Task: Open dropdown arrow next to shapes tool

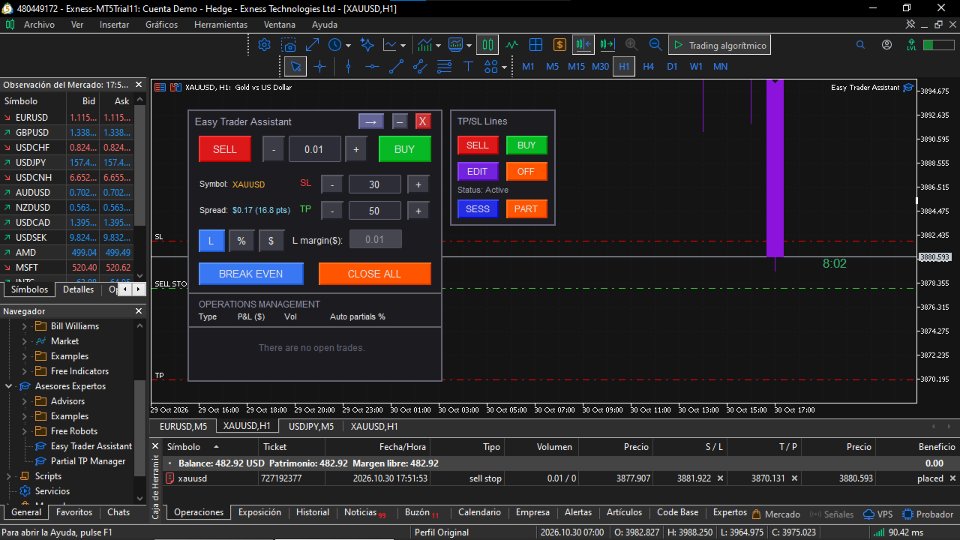Action: pyautogui.click(x=504, y=67)
